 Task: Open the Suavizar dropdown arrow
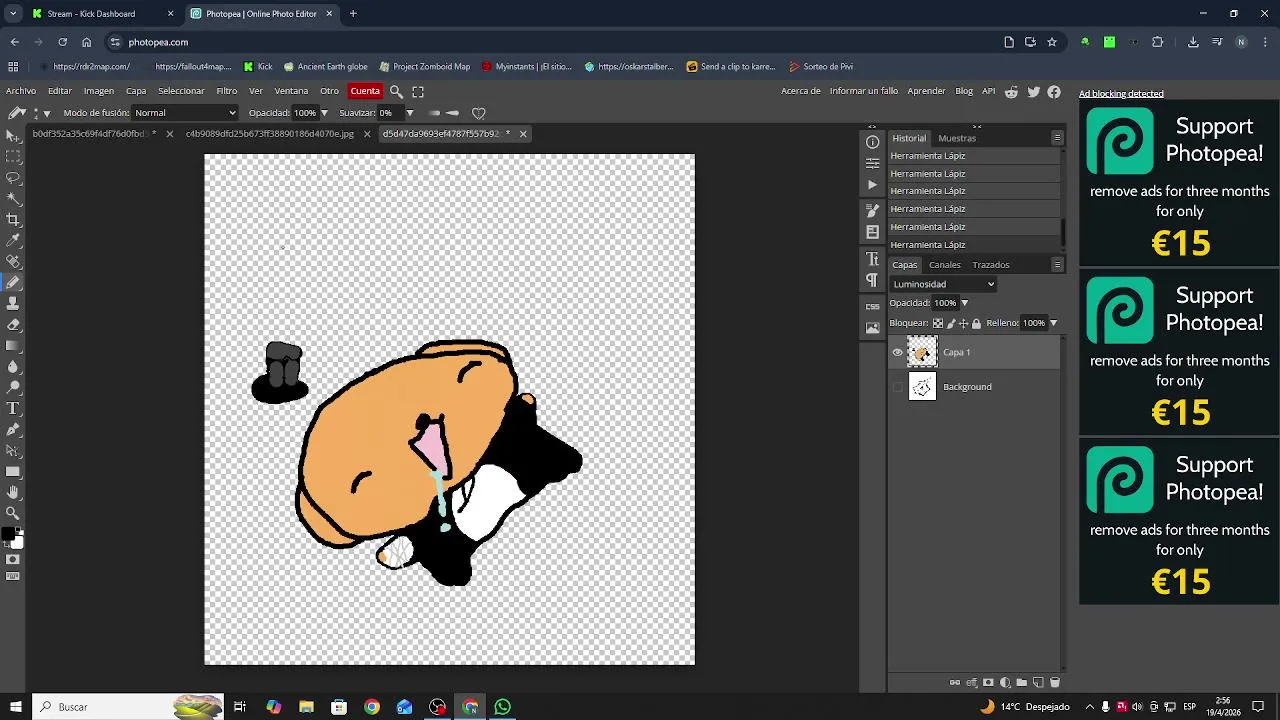(x=409, y=113)
